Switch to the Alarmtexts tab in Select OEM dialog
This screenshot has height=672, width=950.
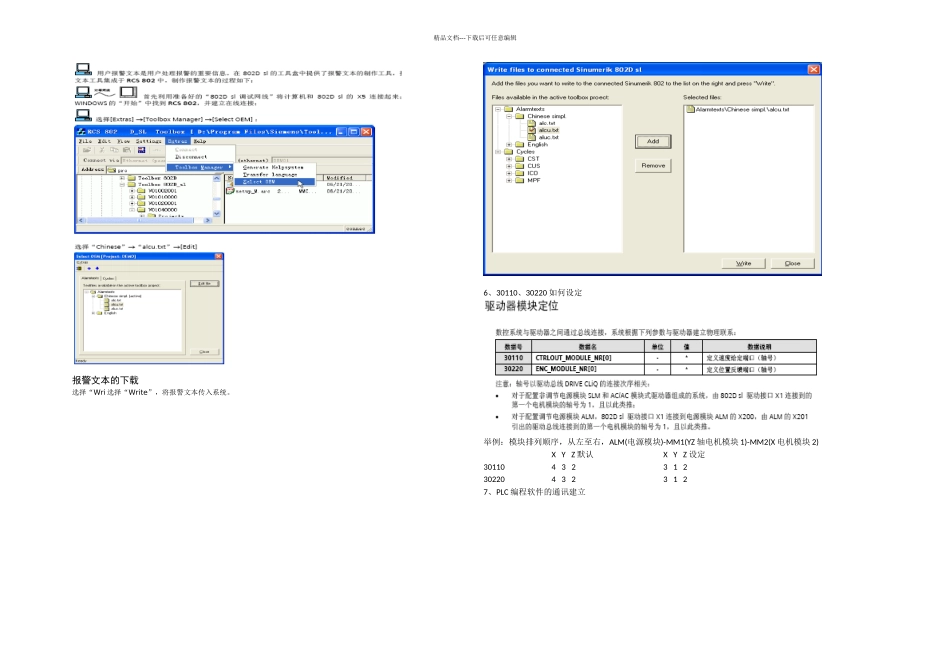[90, 278]
